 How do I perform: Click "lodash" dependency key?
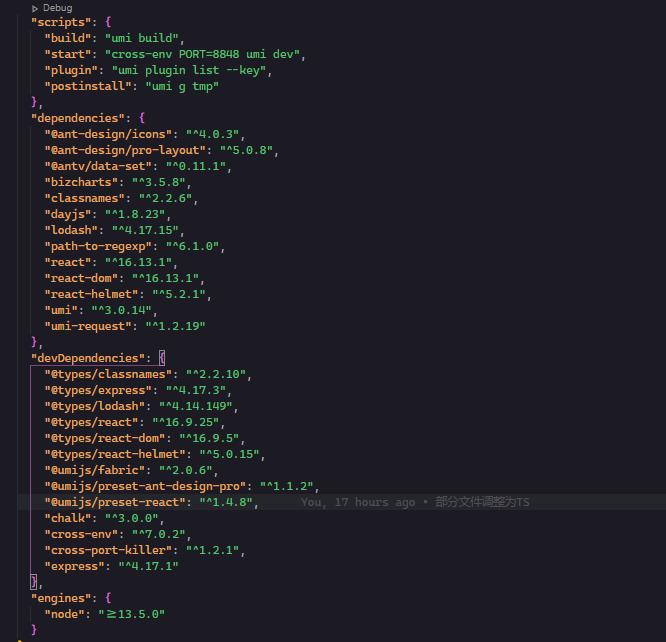[71, 230]
